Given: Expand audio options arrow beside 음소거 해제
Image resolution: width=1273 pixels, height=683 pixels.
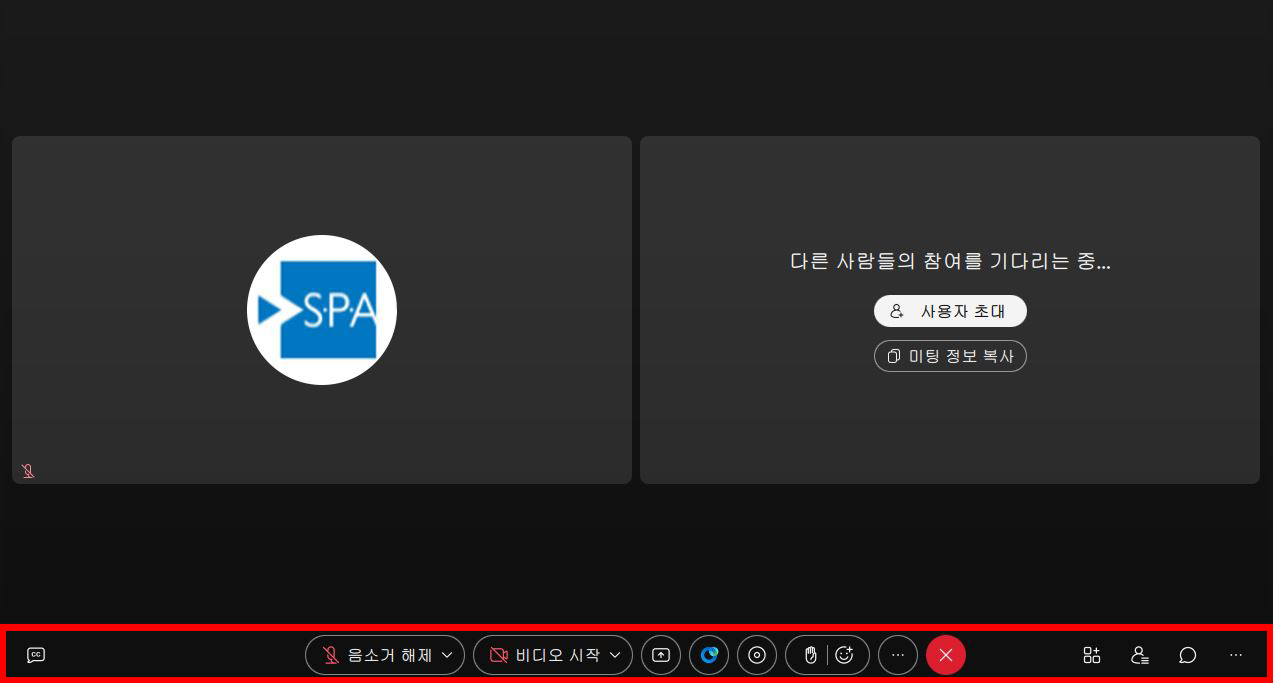Looking at the screenshot, I should (x=447, y=655).
